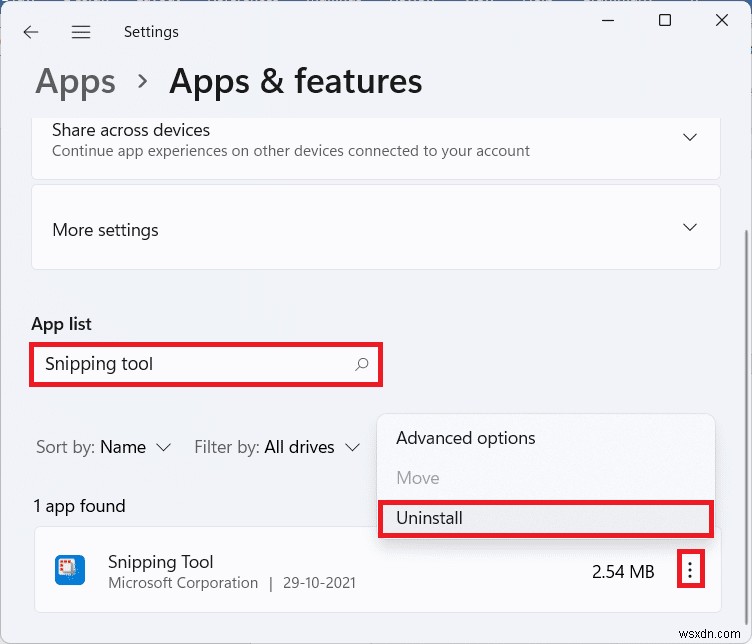Close the Settings window
Screen dimensions: 752x644
click(721, 20)
